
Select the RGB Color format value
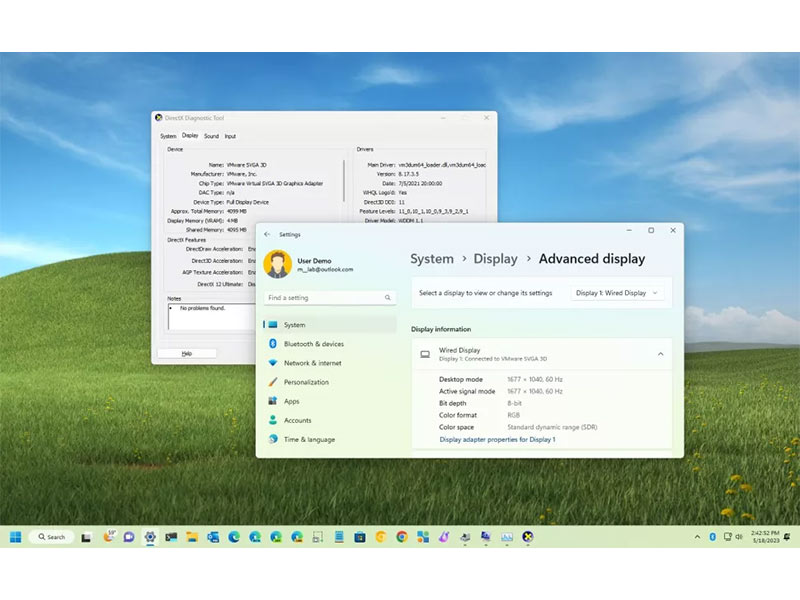pos(513,415)
